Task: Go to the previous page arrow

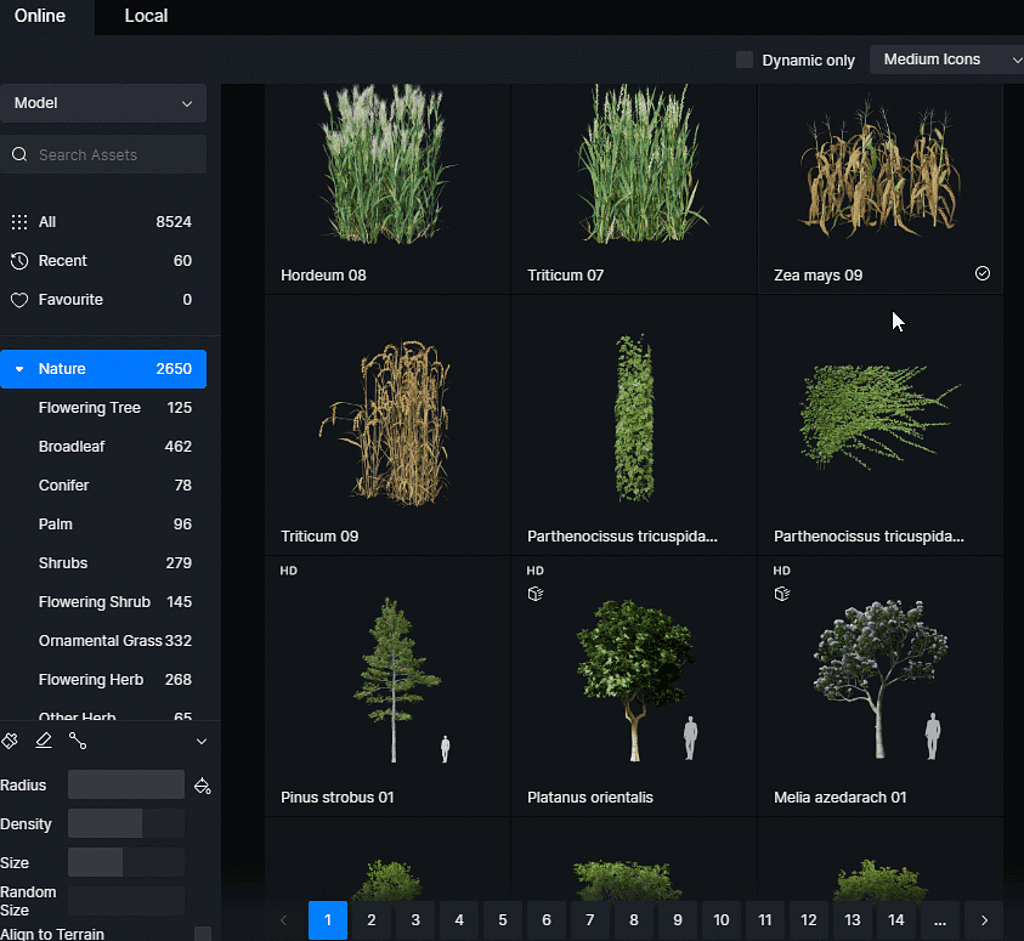Action: 283,920
